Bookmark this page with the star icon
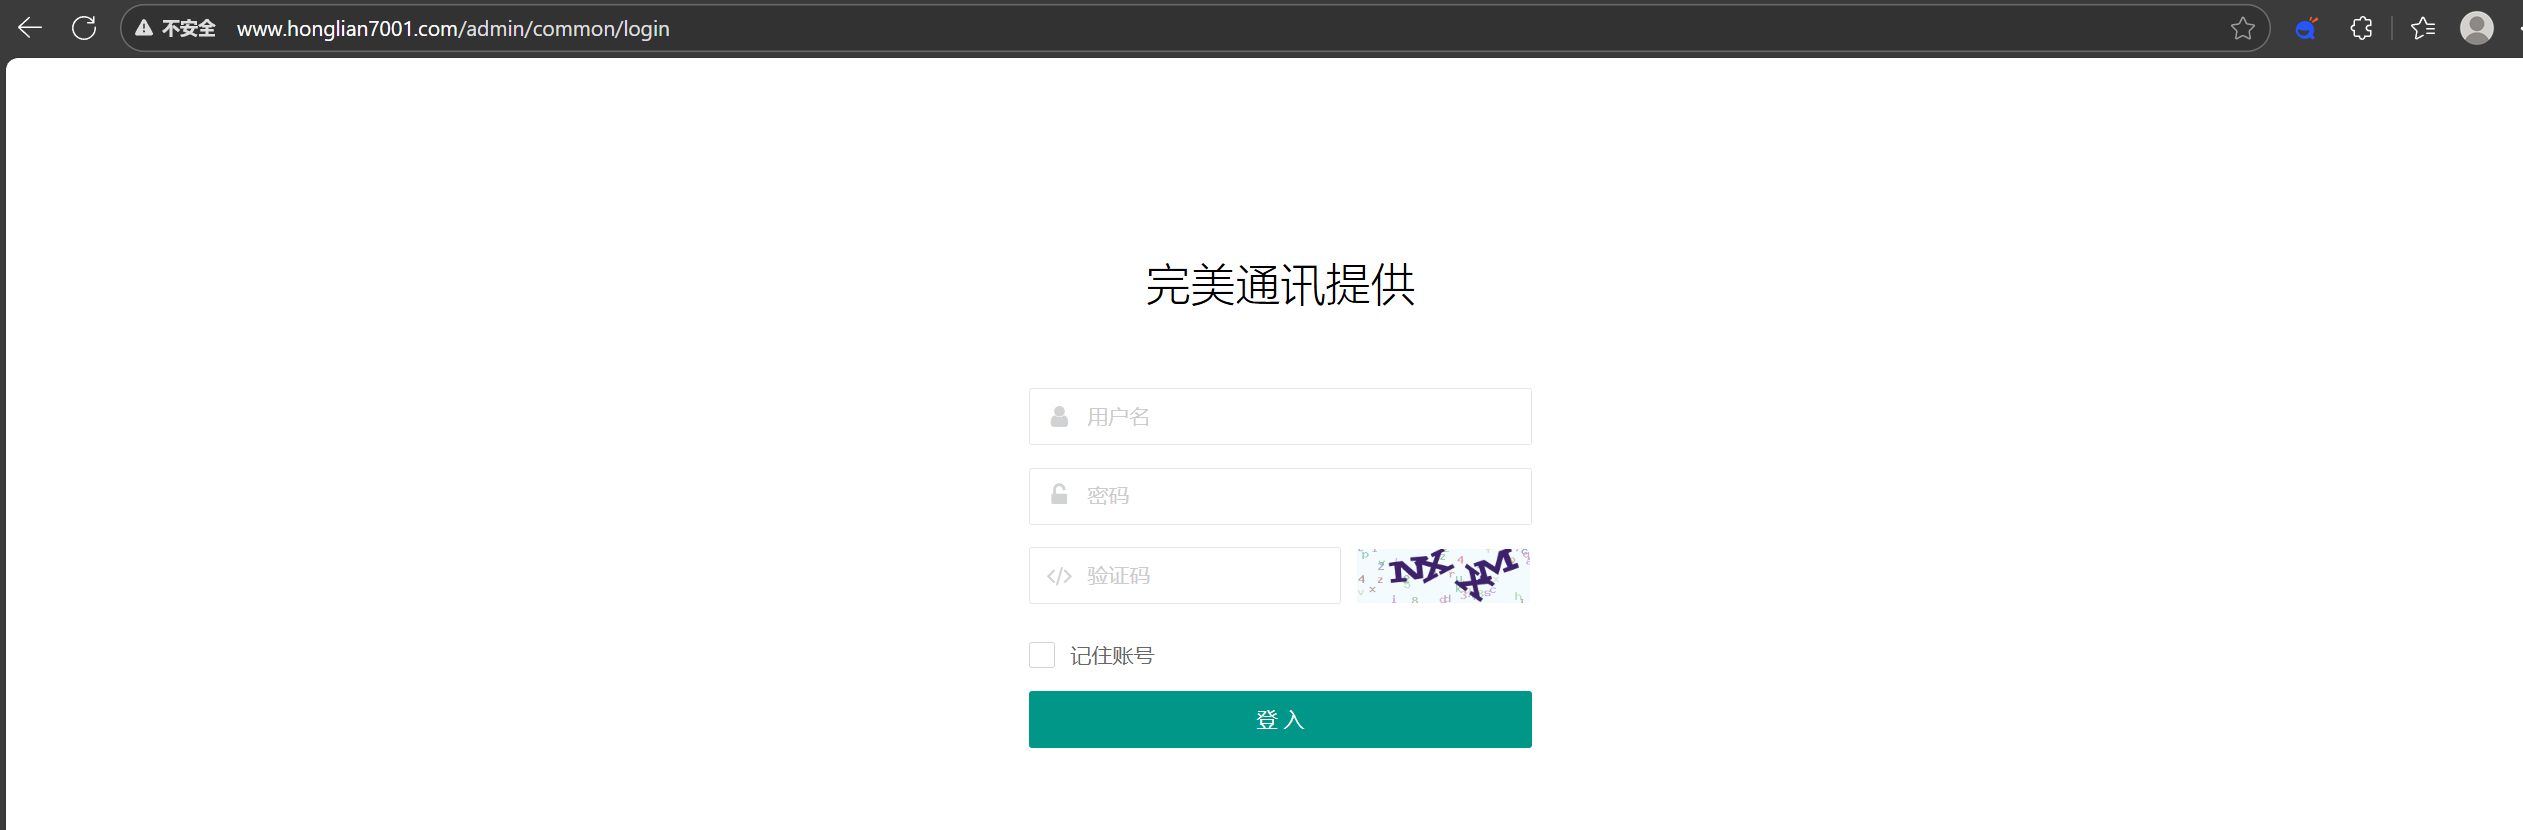Viewport: 2523px width, 830px height. (2242, 28)
